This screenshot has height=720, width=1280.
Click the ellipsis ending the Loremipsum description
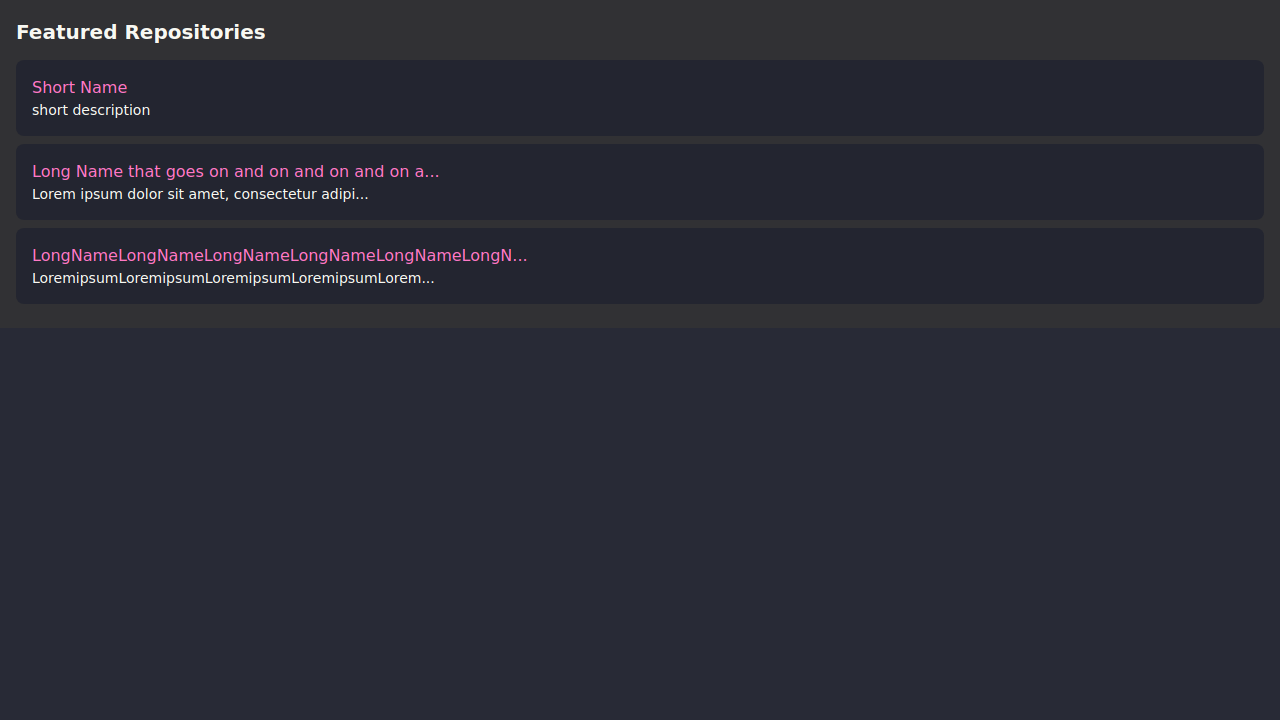click(428, 280)
